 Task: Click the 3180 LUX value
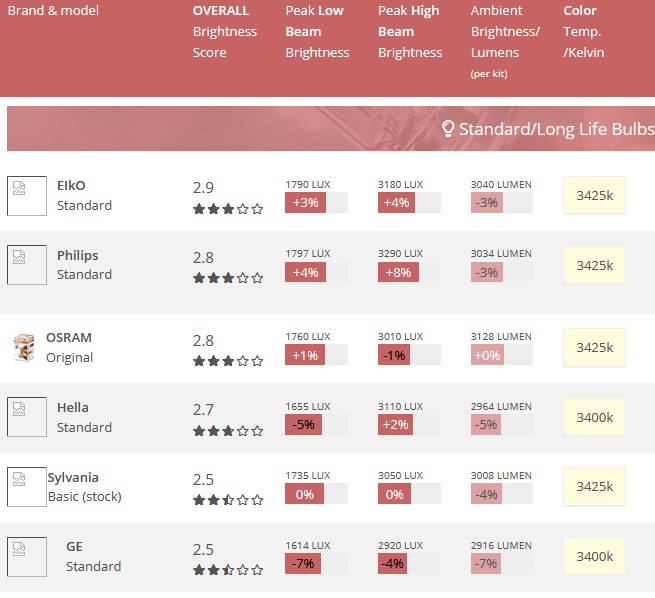pos(401,185)
